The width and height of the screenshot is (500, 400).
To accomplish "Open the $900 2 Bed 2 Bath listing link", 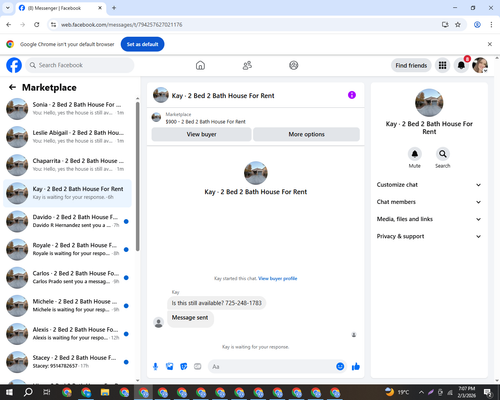I will point(205,122).
